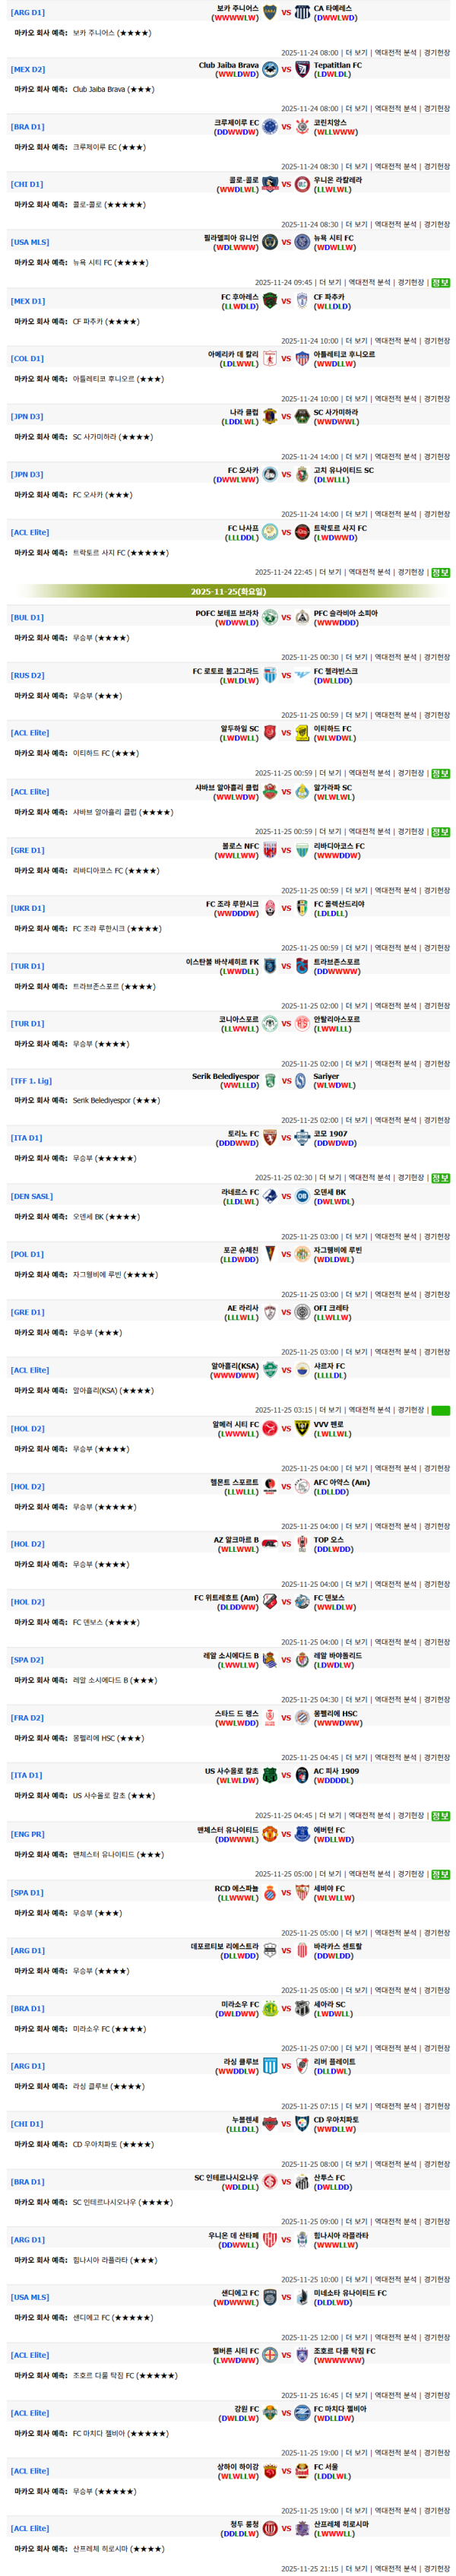Click the Trabzonspor team logo

pos(302,966)
